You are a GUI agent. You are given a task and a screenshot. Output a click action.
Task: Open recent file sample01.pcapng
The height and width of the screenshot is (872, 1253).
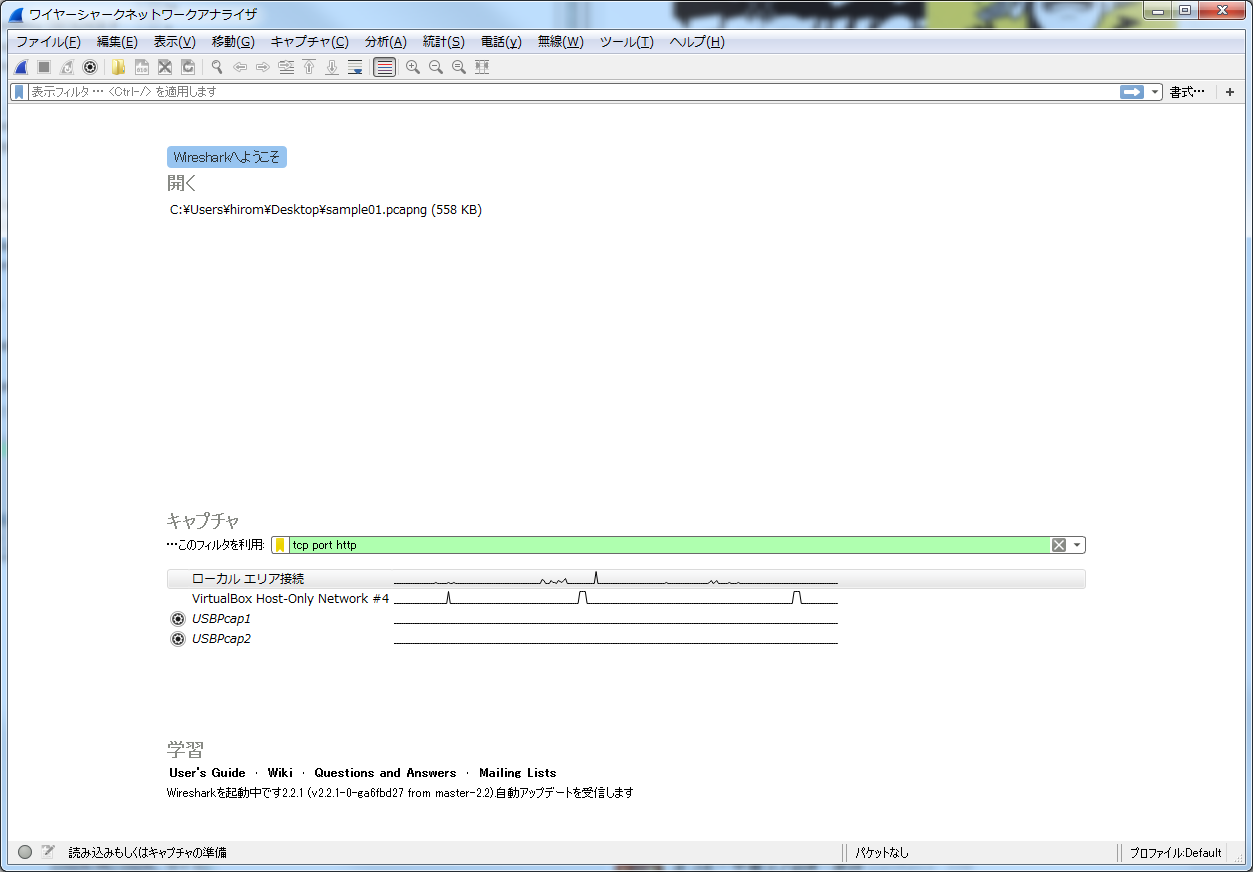click(326, 210)
